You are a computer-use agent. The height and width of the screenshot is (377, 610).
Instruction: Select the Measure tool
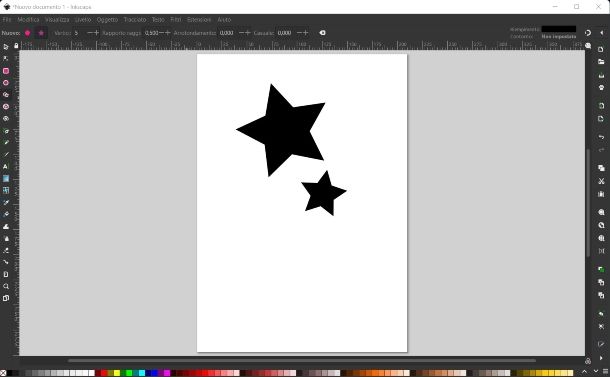click(6, 274)
